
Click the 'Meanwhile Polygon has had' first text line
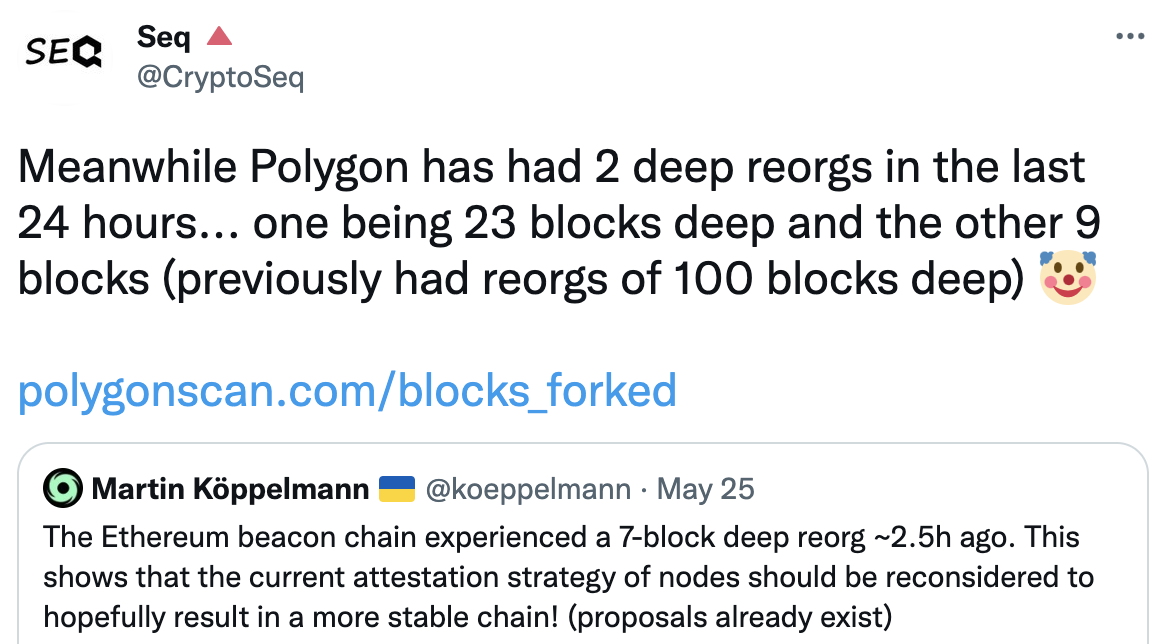550,167
